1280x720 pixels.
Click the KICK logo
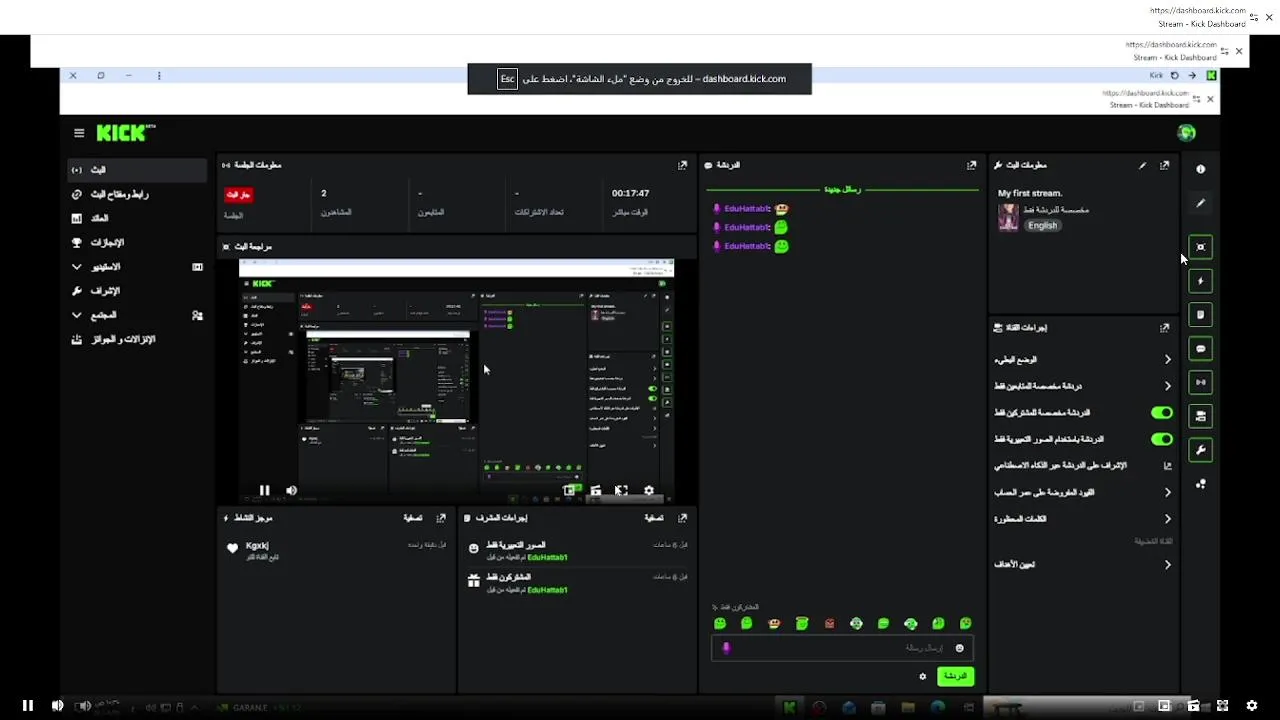pyautogui.click(x=125, y=132)
